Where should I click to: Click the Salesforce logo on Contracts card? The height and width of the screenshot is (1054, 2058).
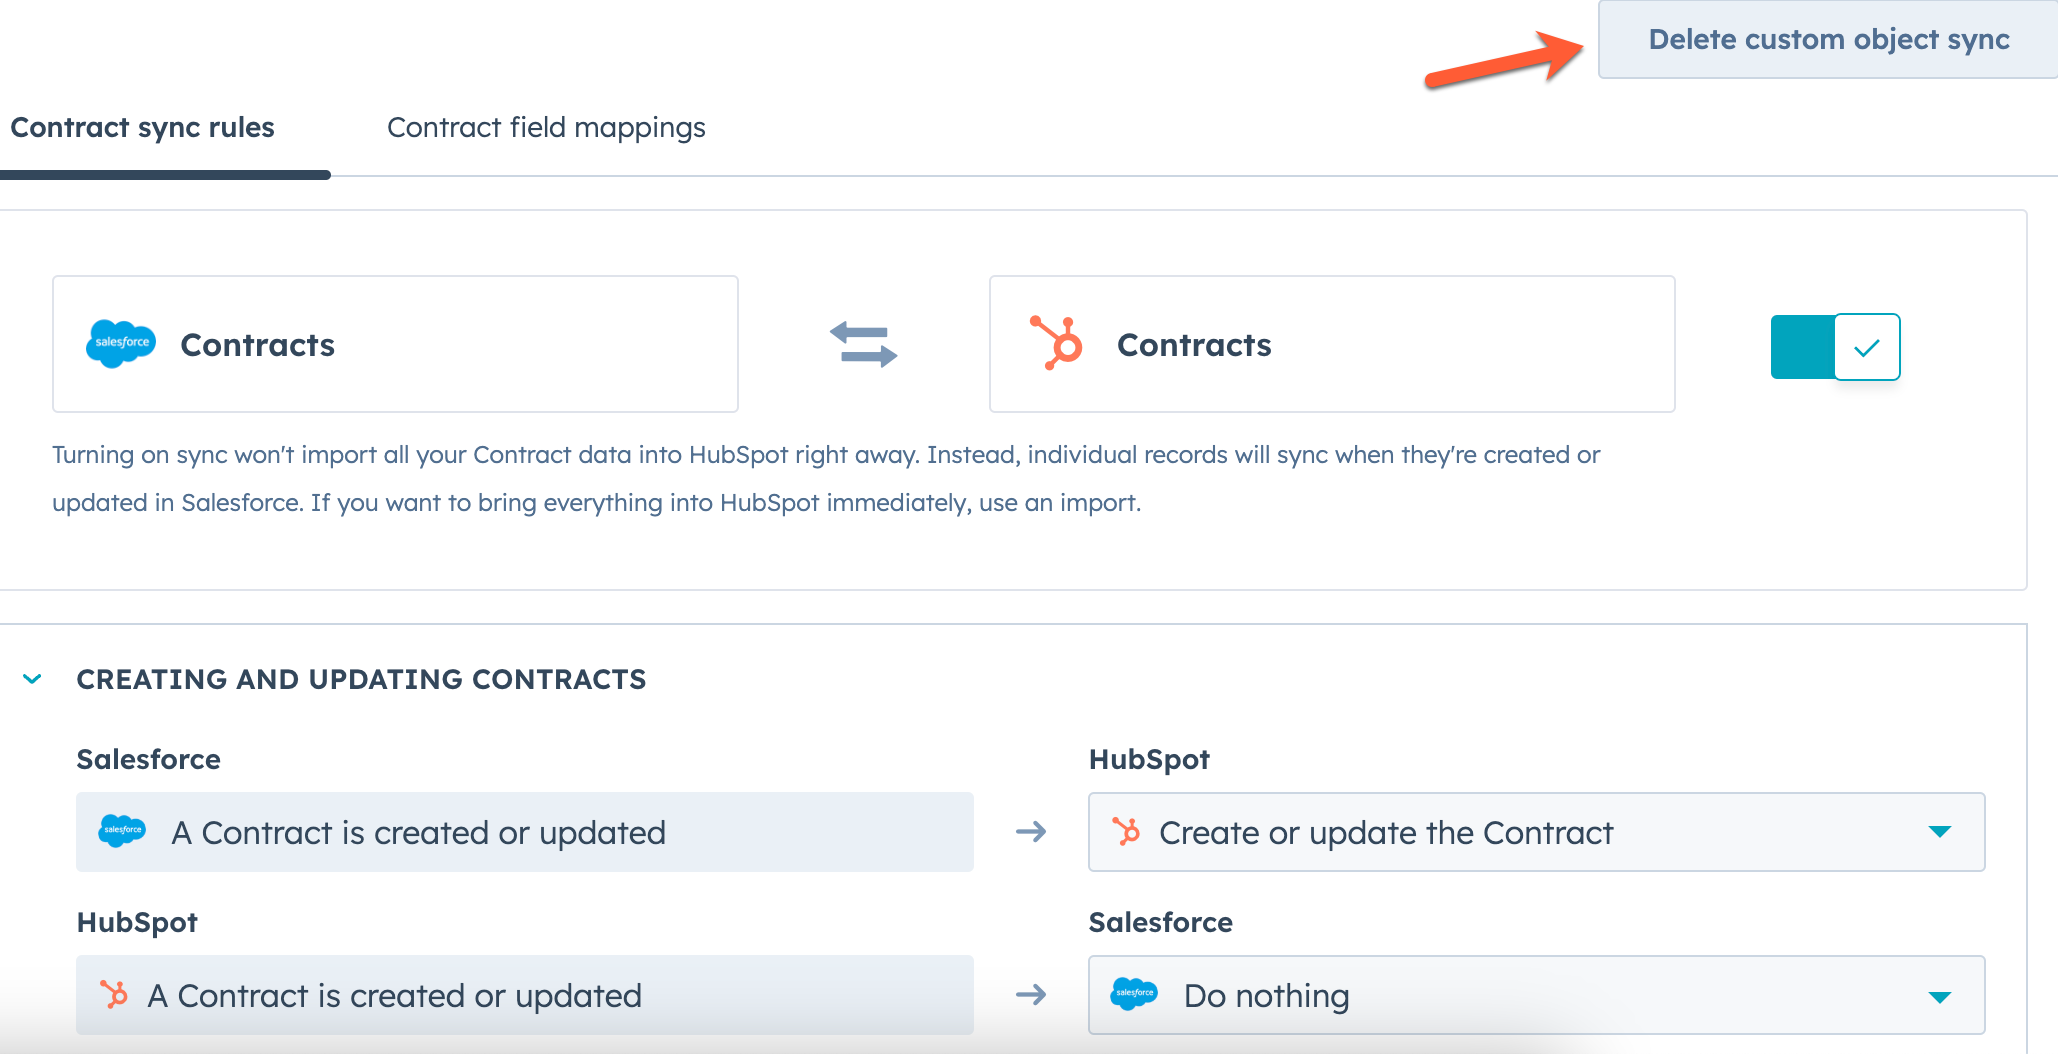tap(121, 343)
